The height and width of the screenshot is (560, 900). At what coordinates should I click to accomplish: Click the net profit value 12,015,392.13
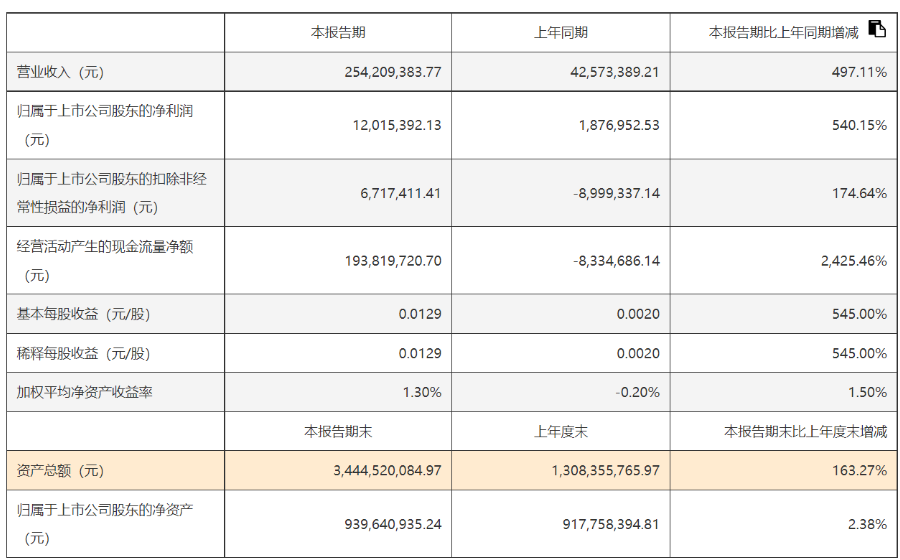(397, 125)
